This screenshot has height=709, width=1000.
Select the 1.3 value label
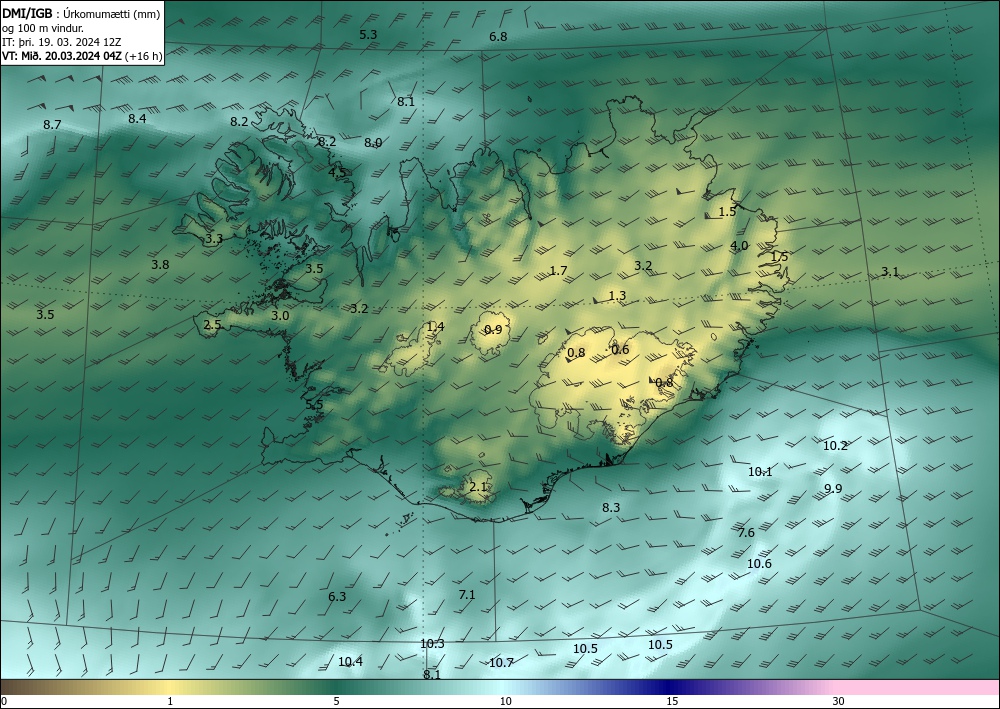tap(617, 296)
